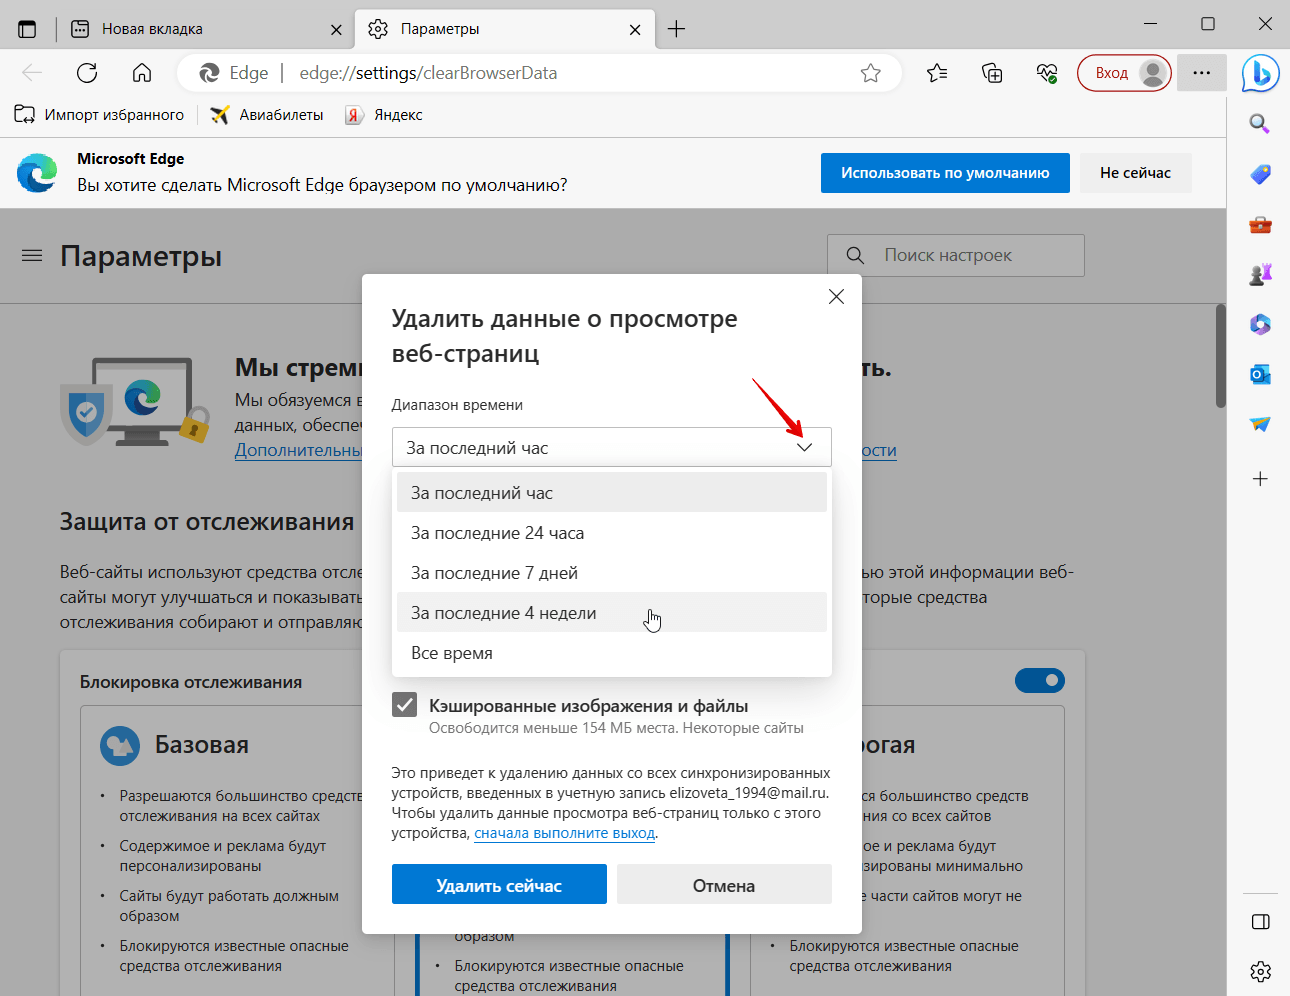Open sidebar Outlook icon
This screenshot has height=996, width=1290.
pyautogui.click(x=1260, y=374)
